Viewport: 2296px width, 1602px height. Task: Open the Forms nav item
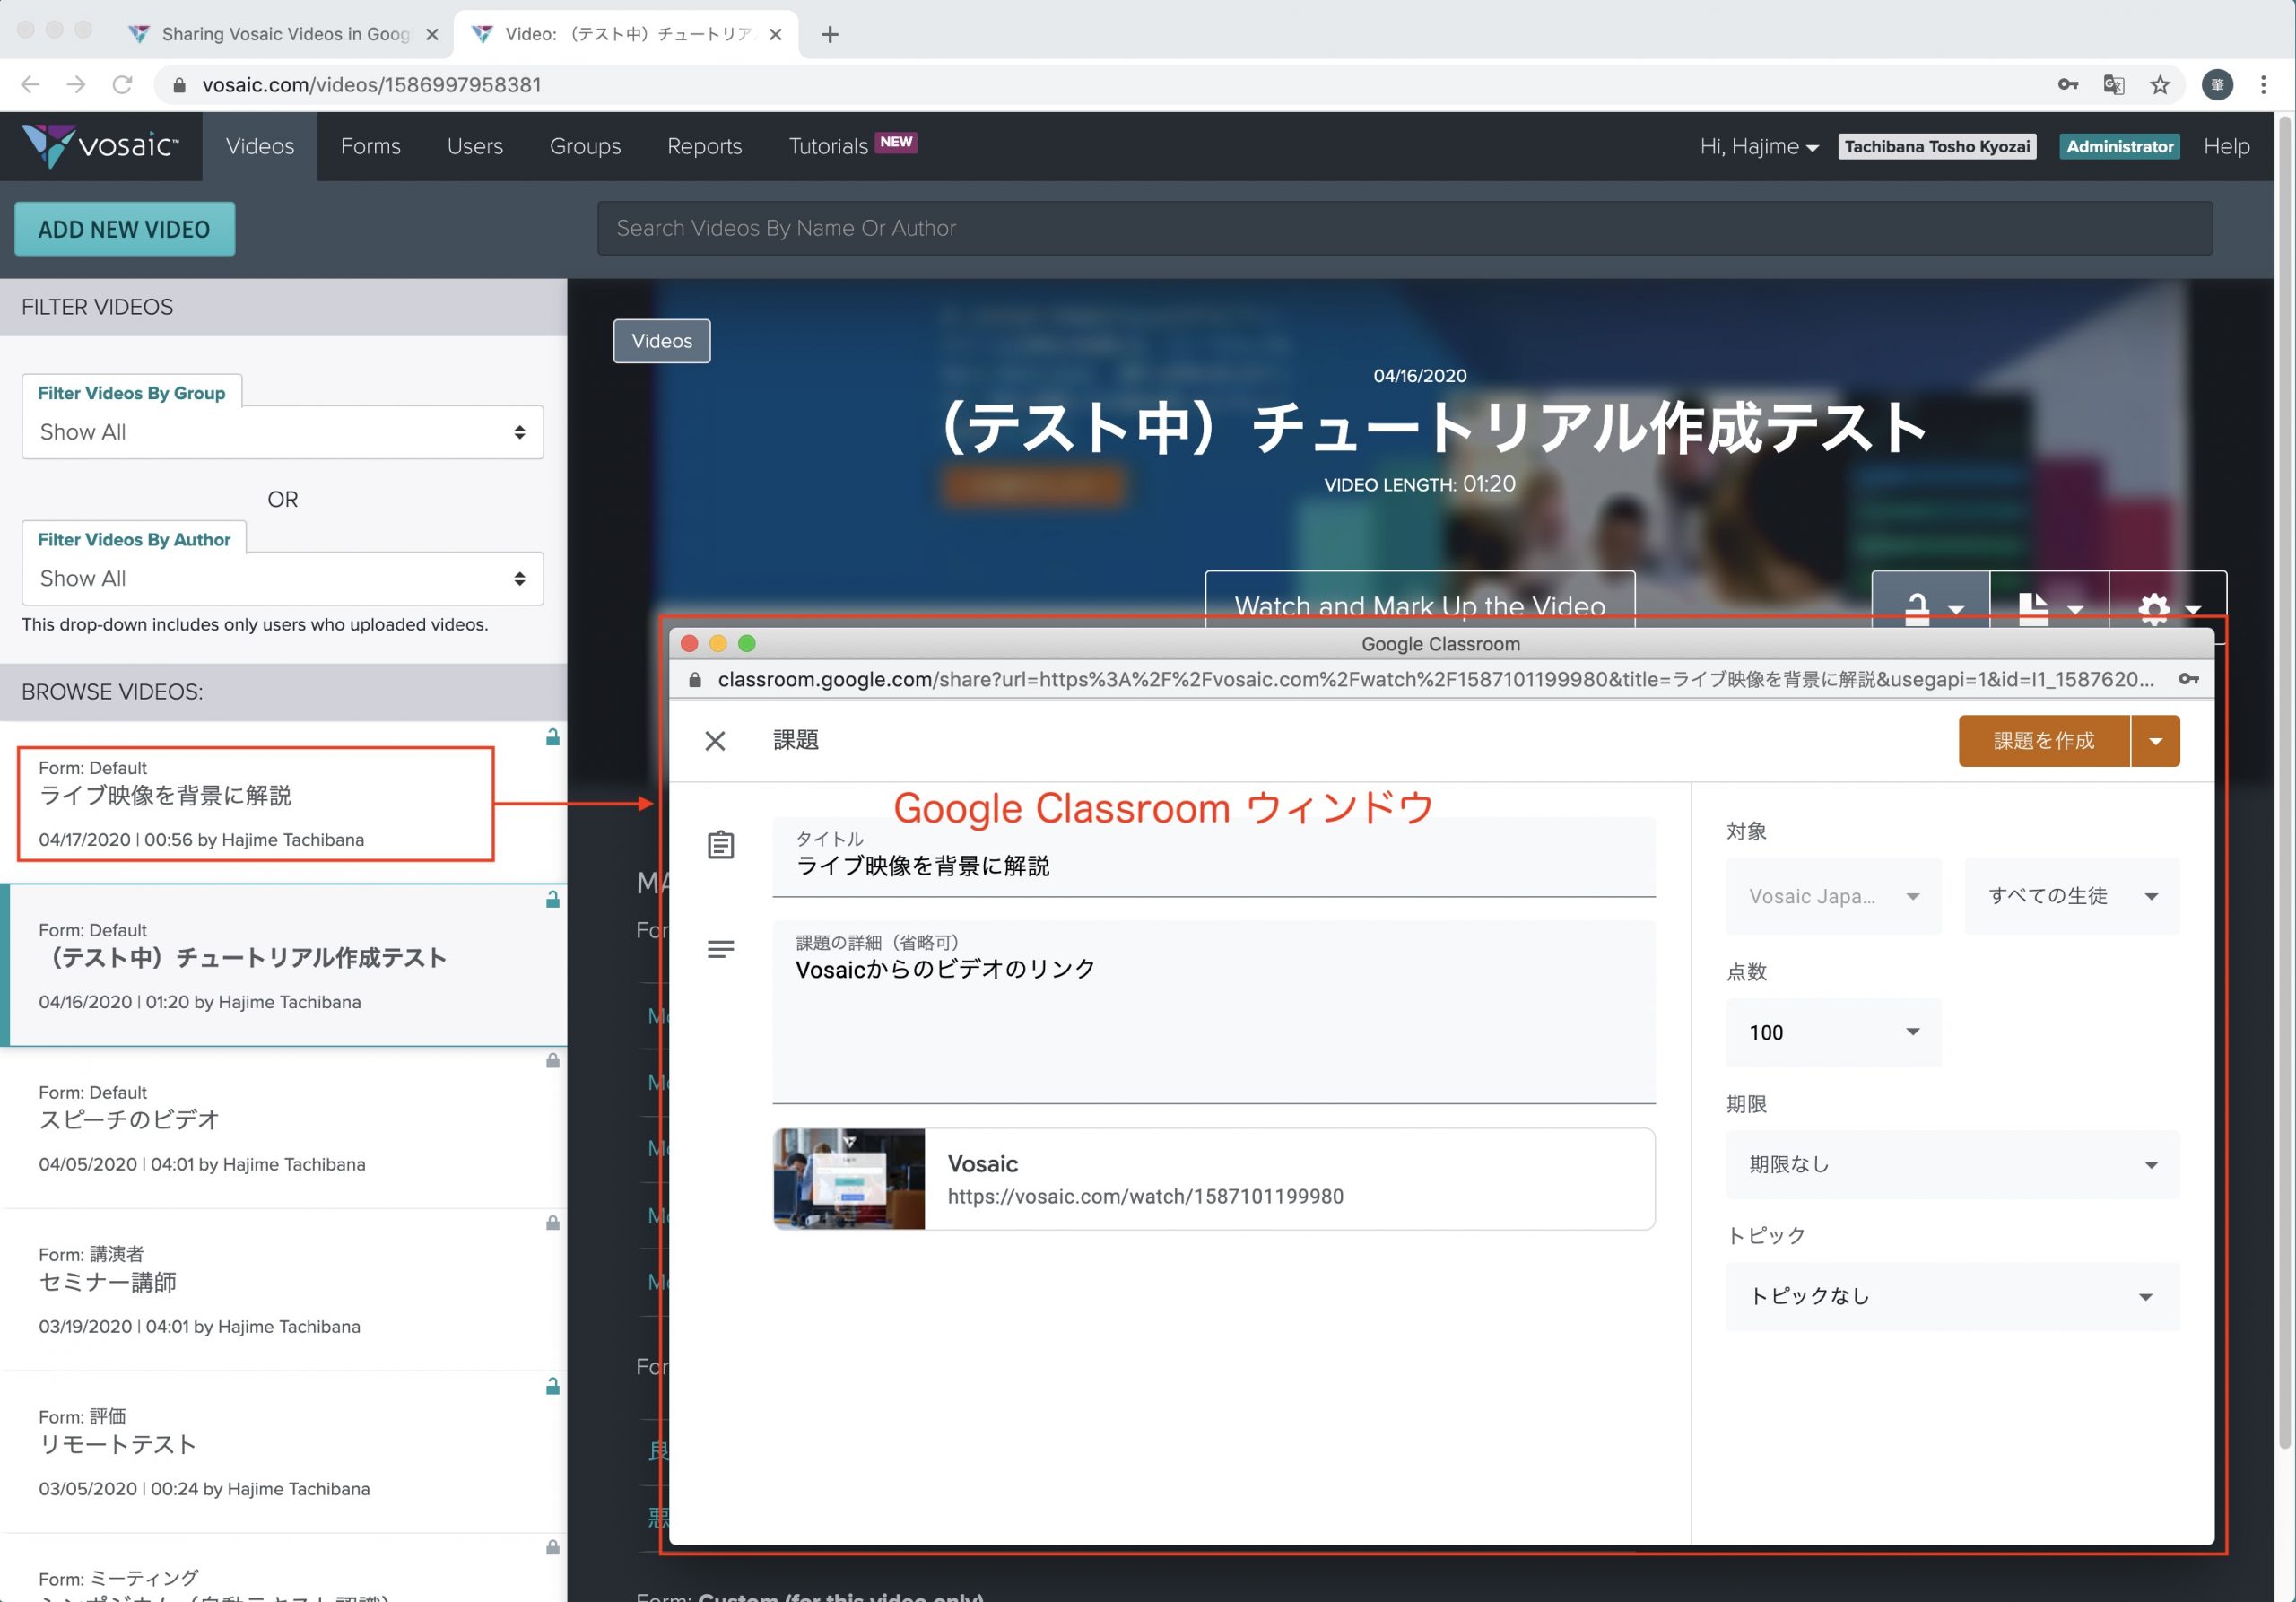(370, 146)
